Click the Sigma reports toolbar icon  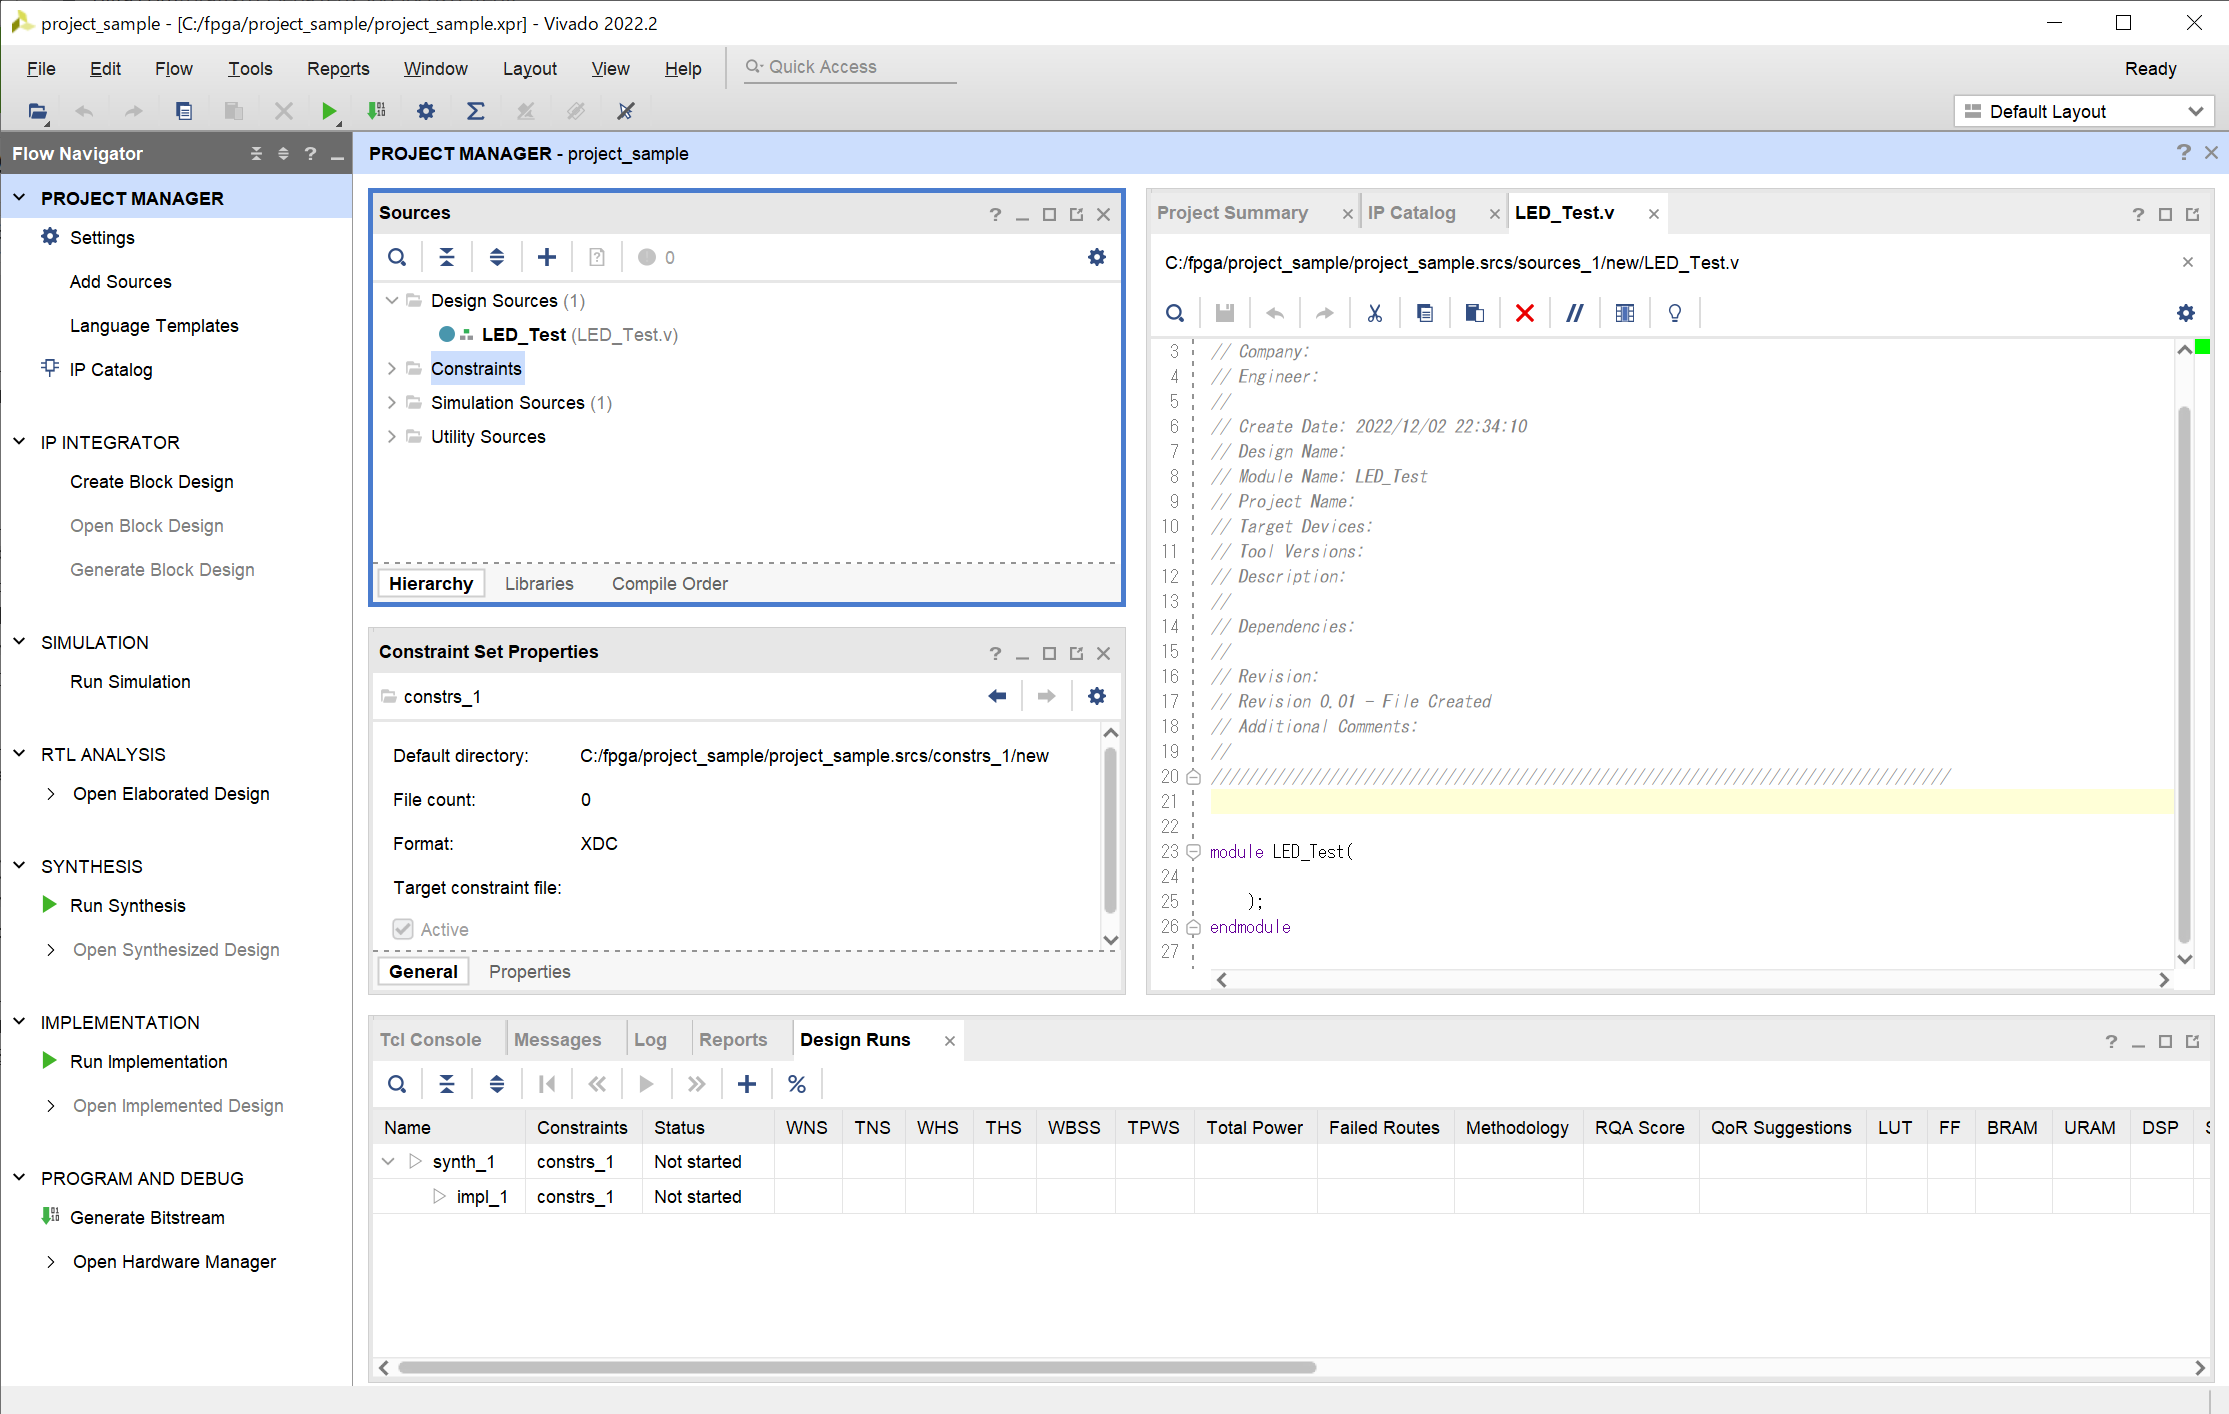coord(476,111)
